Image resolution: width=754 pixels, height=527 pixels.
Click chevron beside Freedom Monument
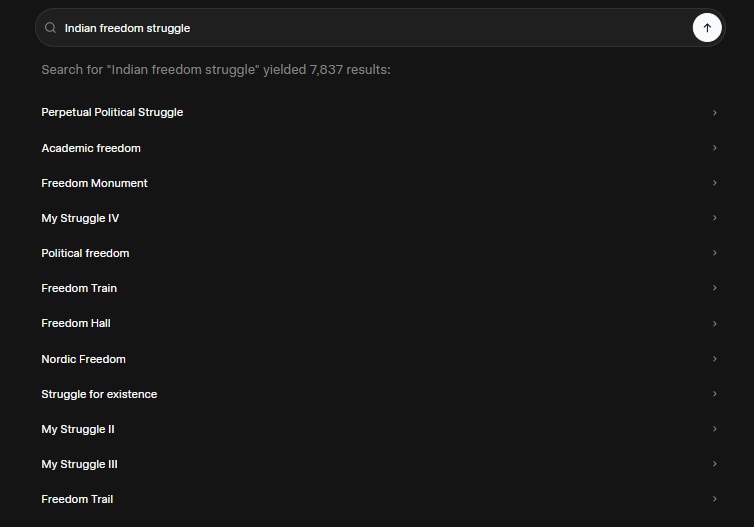(714, 183)
